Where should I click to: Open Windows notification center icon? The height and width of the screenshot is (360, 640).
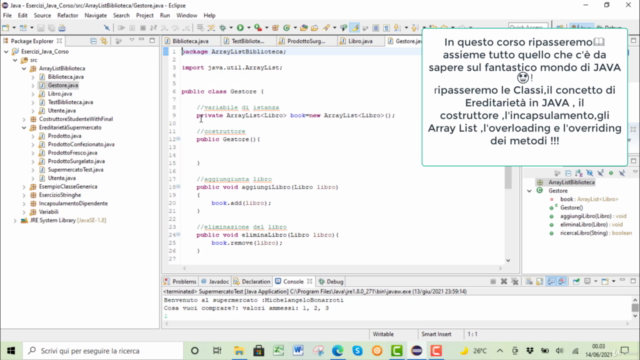624,351
